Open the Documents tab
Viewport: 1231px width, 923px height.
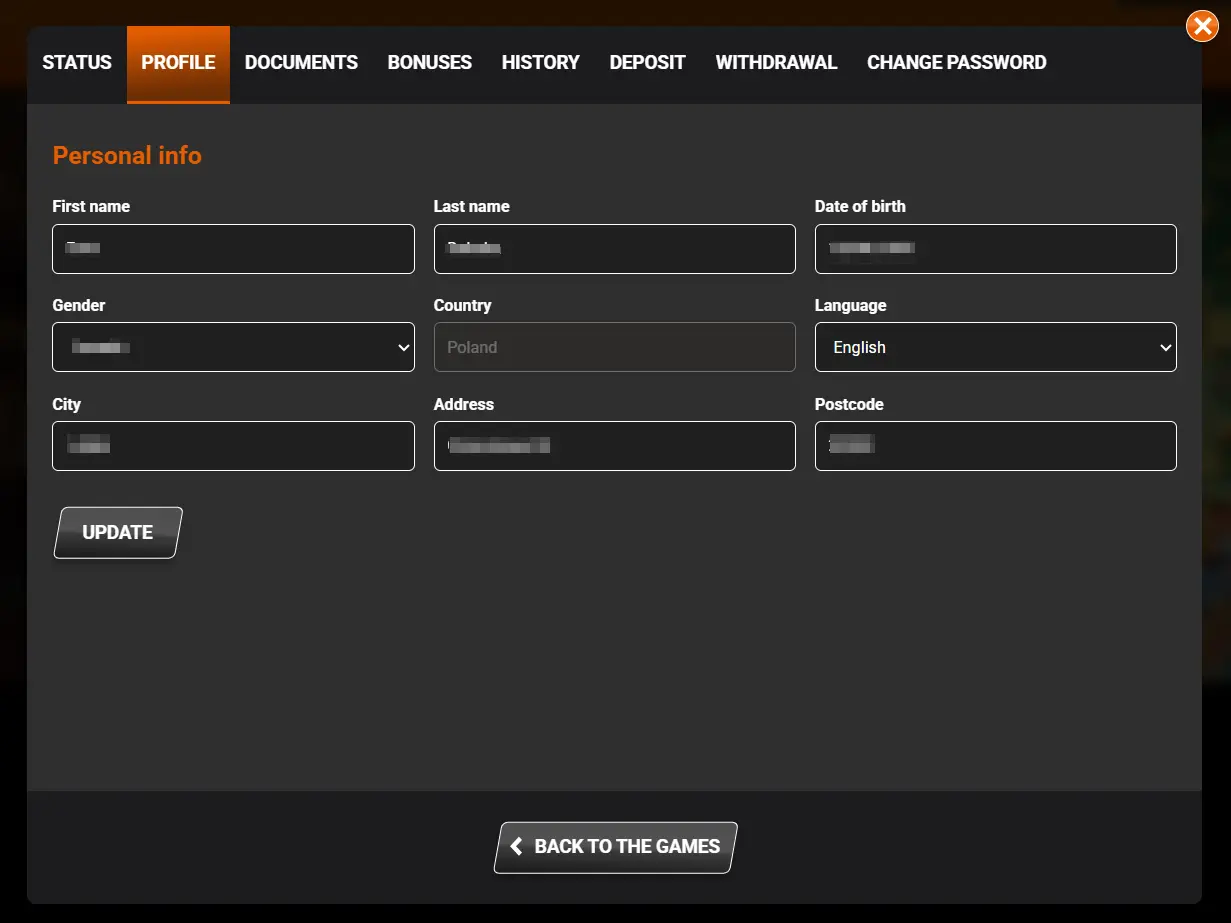pyautogui.click(x=301, y=63)
